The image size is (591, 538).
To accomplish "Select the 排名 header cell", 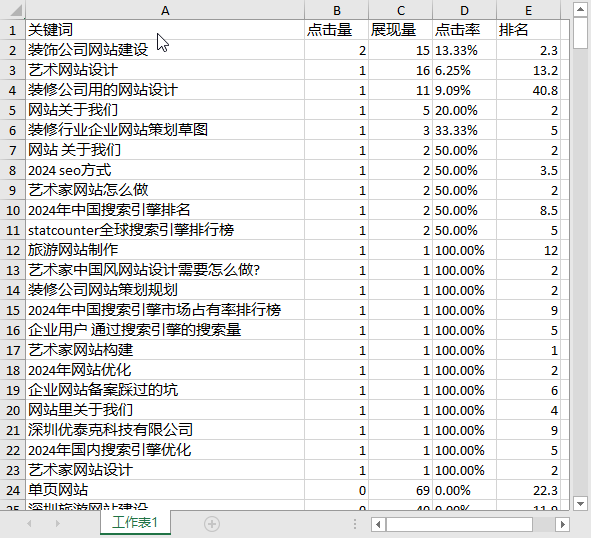I will coord(528,30).
